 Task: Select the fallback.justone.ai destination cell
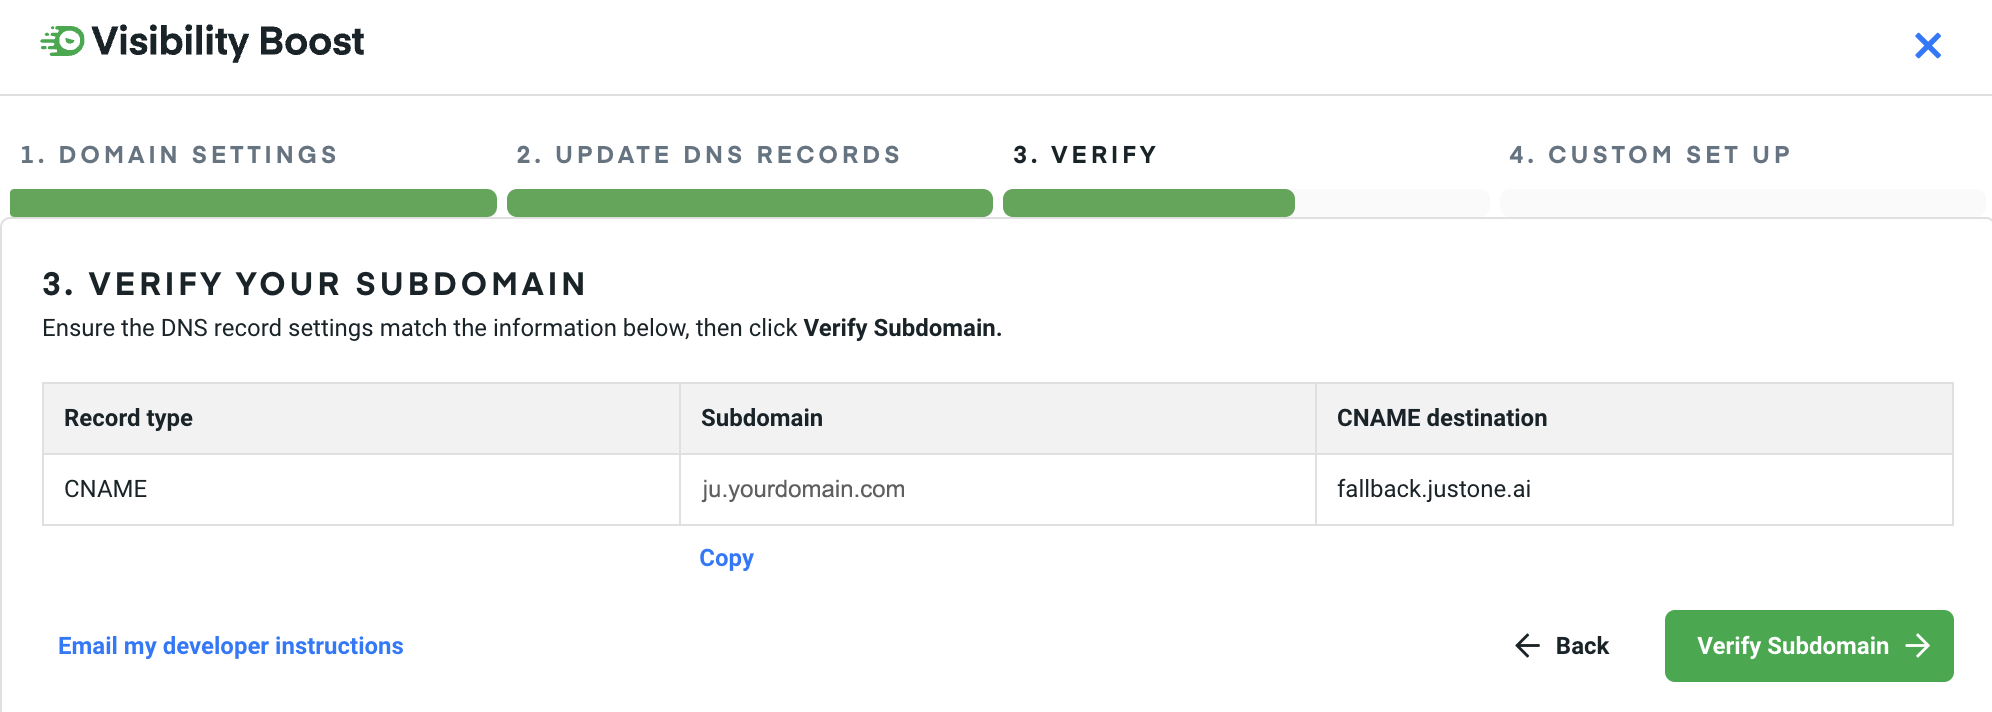[1433, 489]
